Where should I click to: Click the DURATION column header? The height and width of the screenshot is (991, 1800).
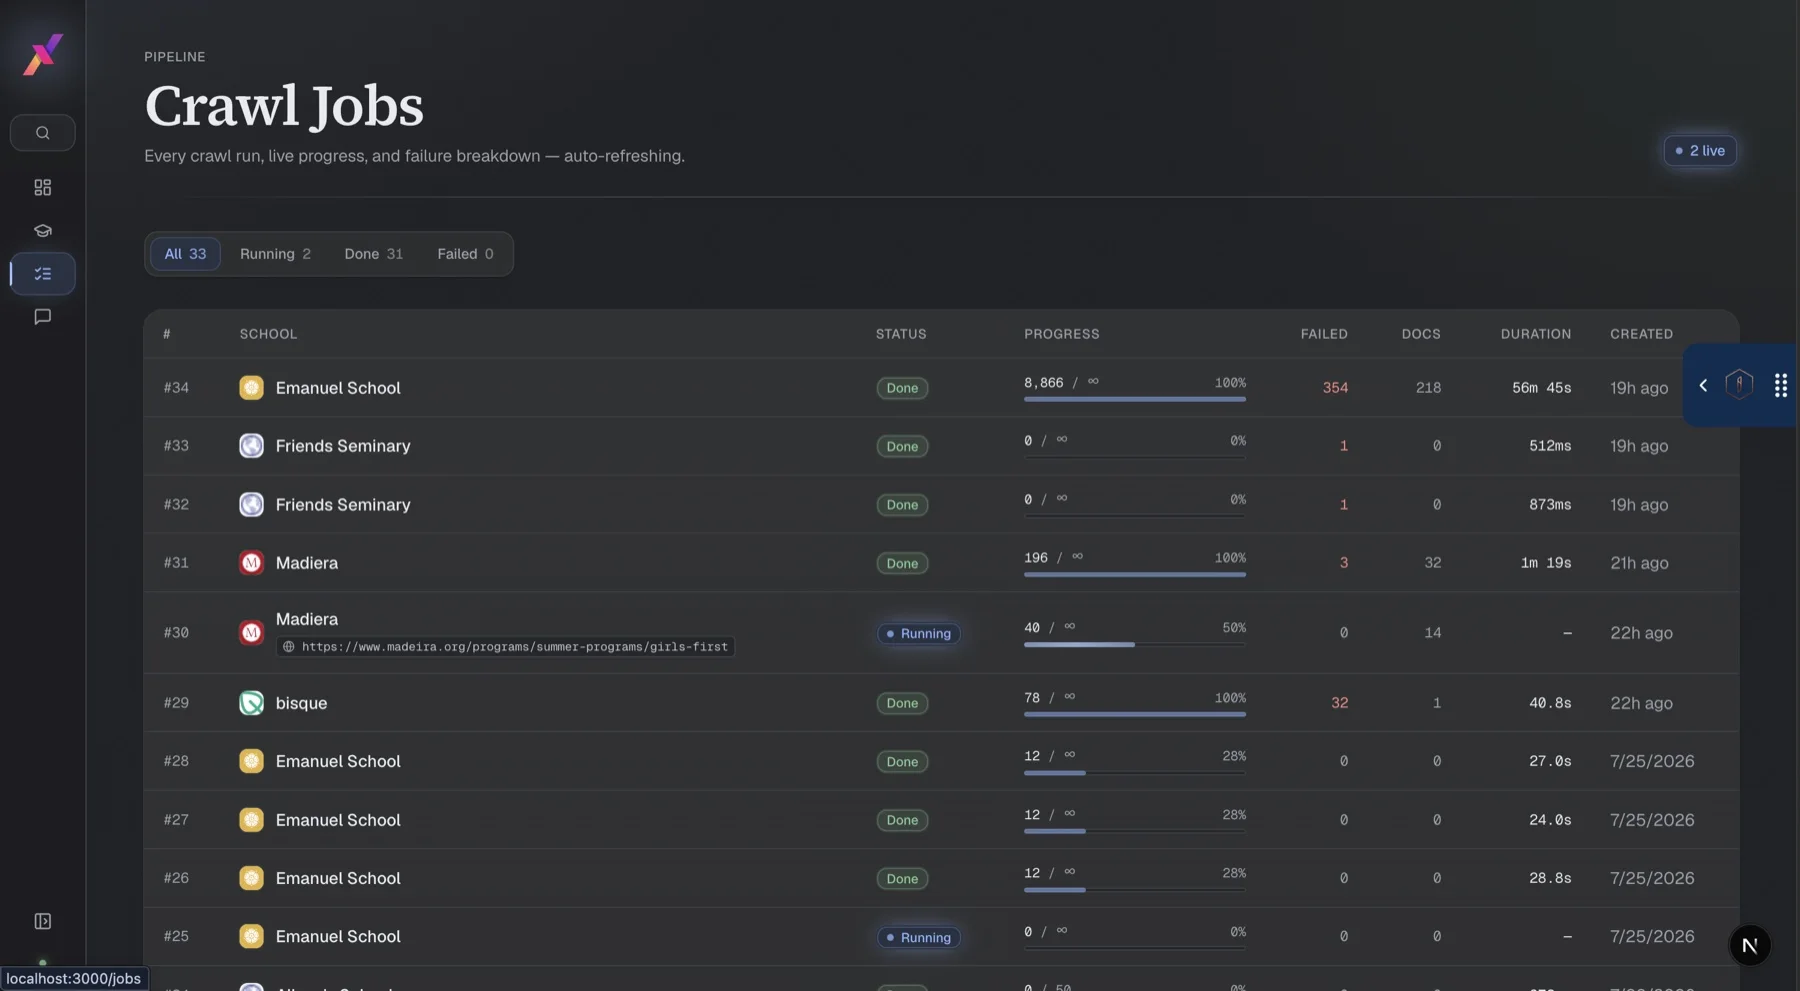[1536, 334]
